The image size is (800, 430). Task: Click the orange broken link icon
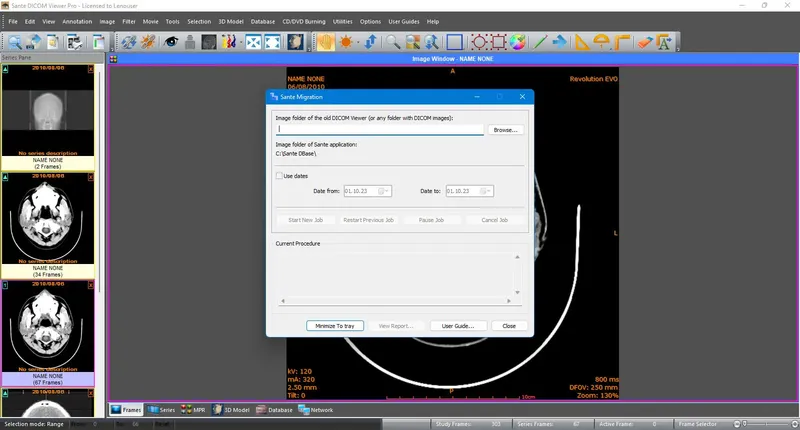[148, 42]
